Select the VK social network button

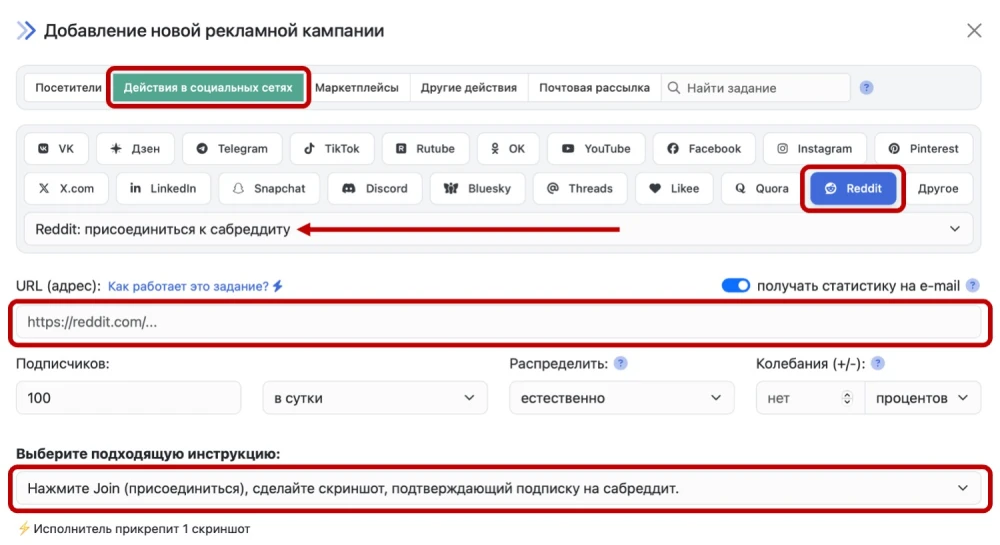pos(56,149)
